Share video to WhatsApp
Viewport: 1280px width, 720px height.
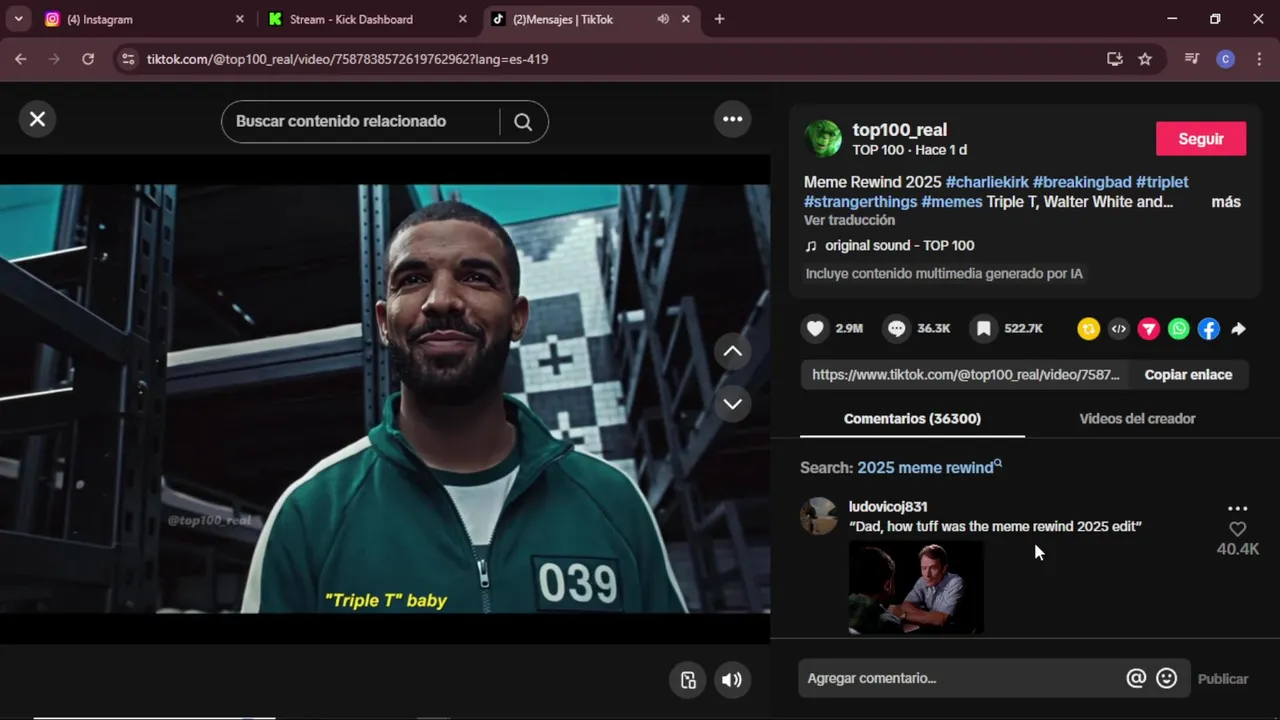[1179, 329]
